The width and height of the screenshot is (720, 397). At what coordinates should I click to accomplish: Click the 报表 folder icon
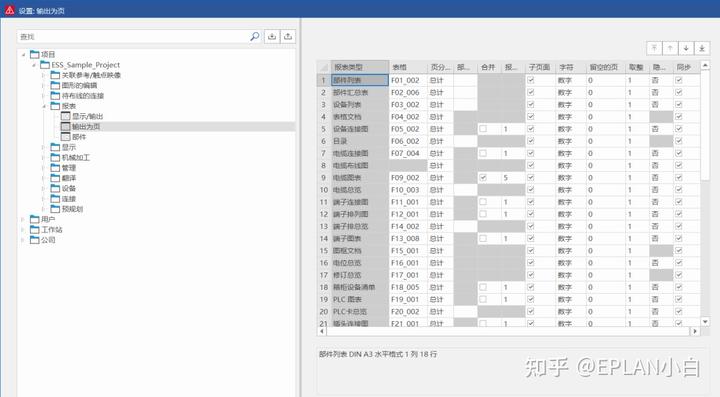55,106
